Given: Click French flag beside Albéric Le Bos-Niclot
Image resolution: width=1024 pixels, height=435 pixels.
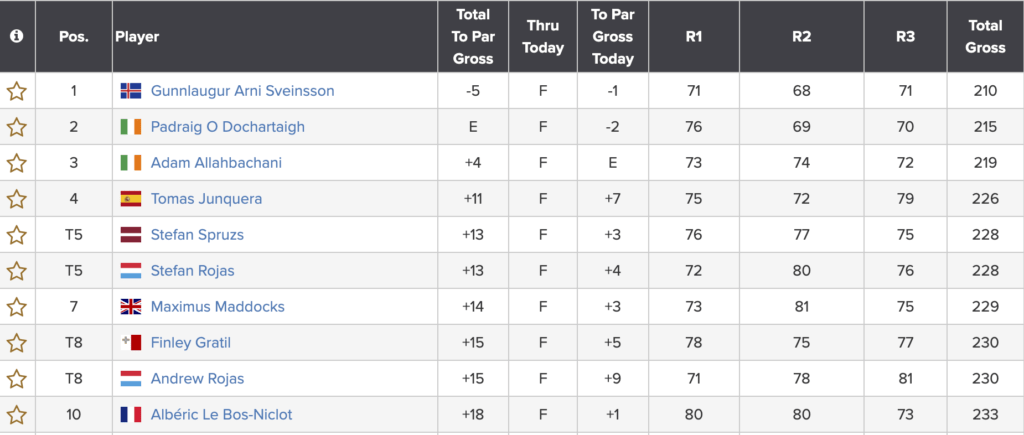Looking at the screenshot, I should pyautogui.click(x=130, y=415).
